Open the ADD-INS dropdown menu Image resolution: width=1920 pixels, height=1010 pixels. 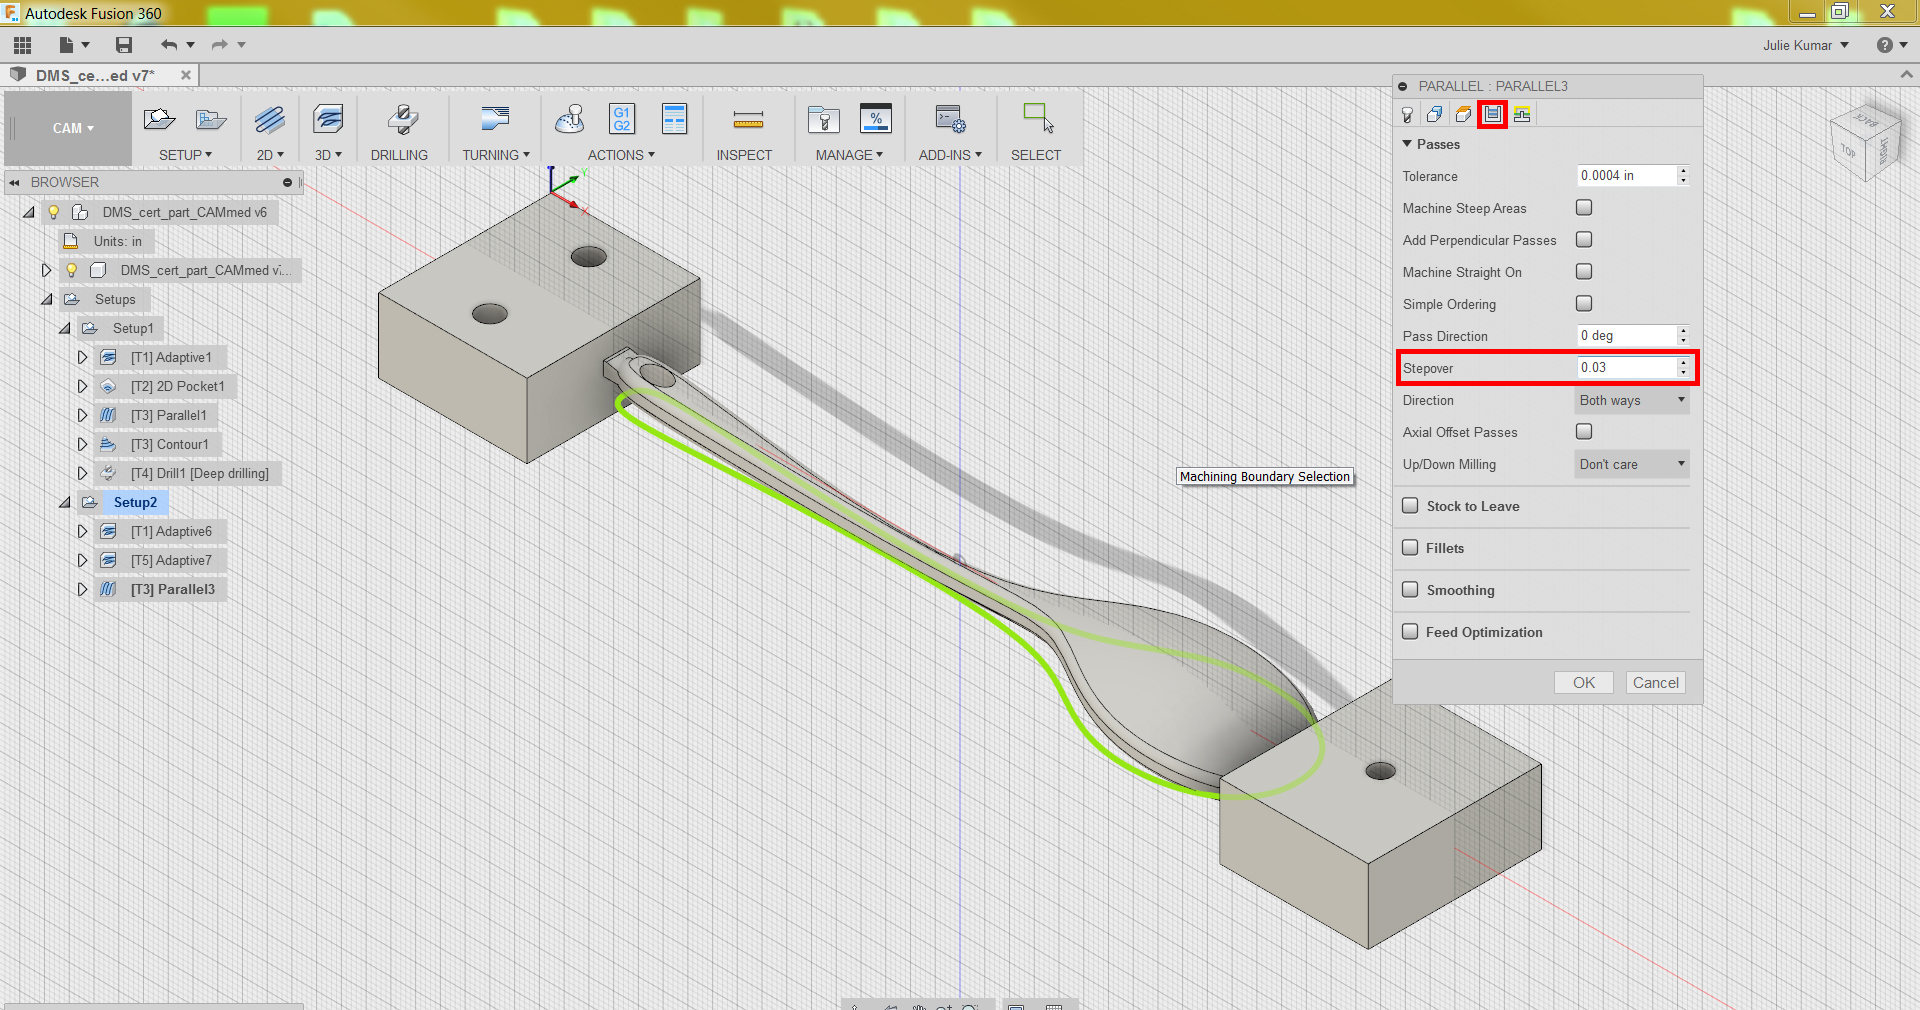click(950, 155)
